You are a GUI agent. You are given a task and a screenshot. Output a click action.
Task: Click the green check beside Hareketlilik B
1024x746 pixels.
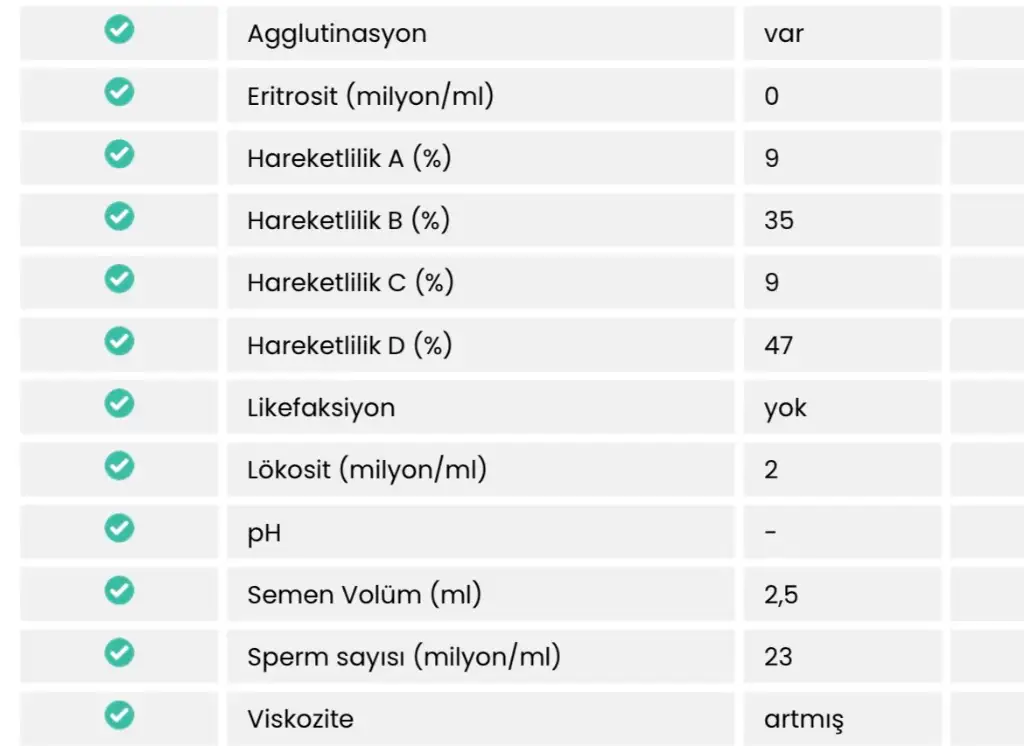(119, 217)
